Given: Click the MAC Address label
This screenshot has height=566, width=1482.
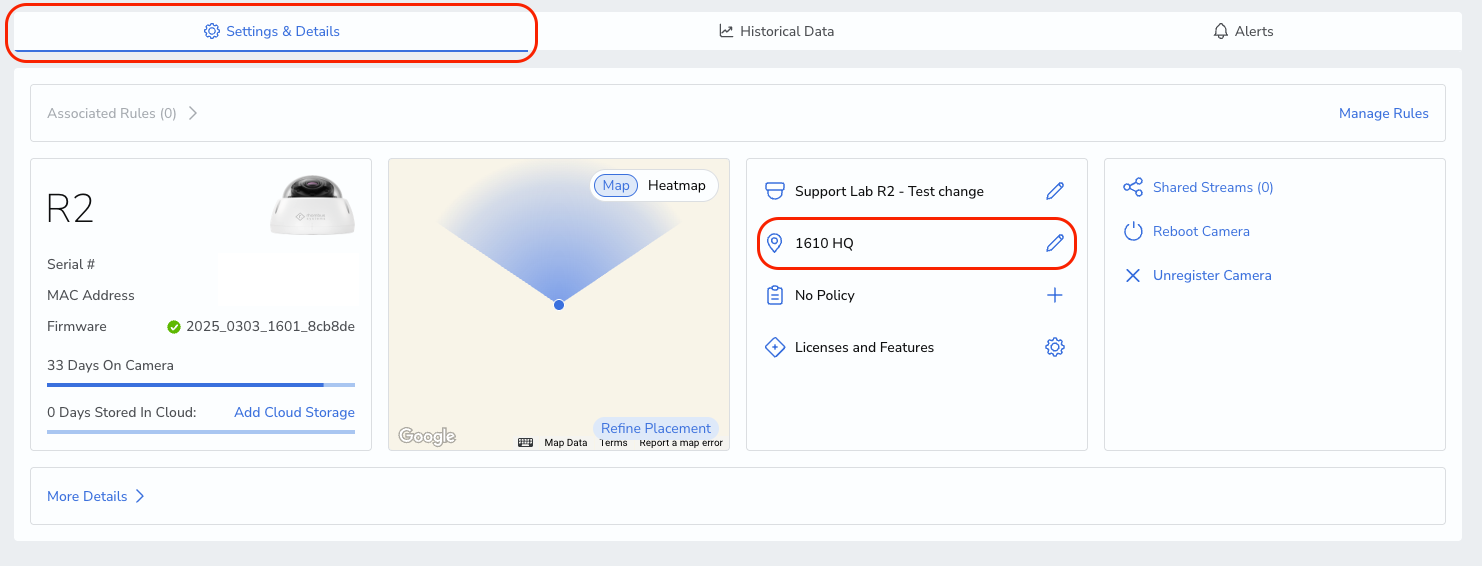Looking at the screenshot, I should [91, 295].
